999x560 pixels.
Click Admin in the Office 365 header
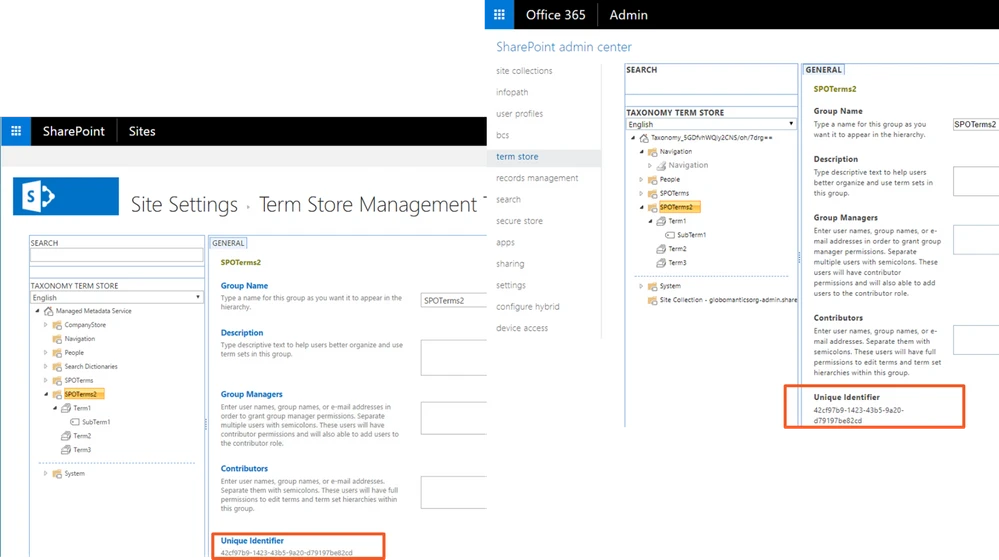click(x=628, y=15)
